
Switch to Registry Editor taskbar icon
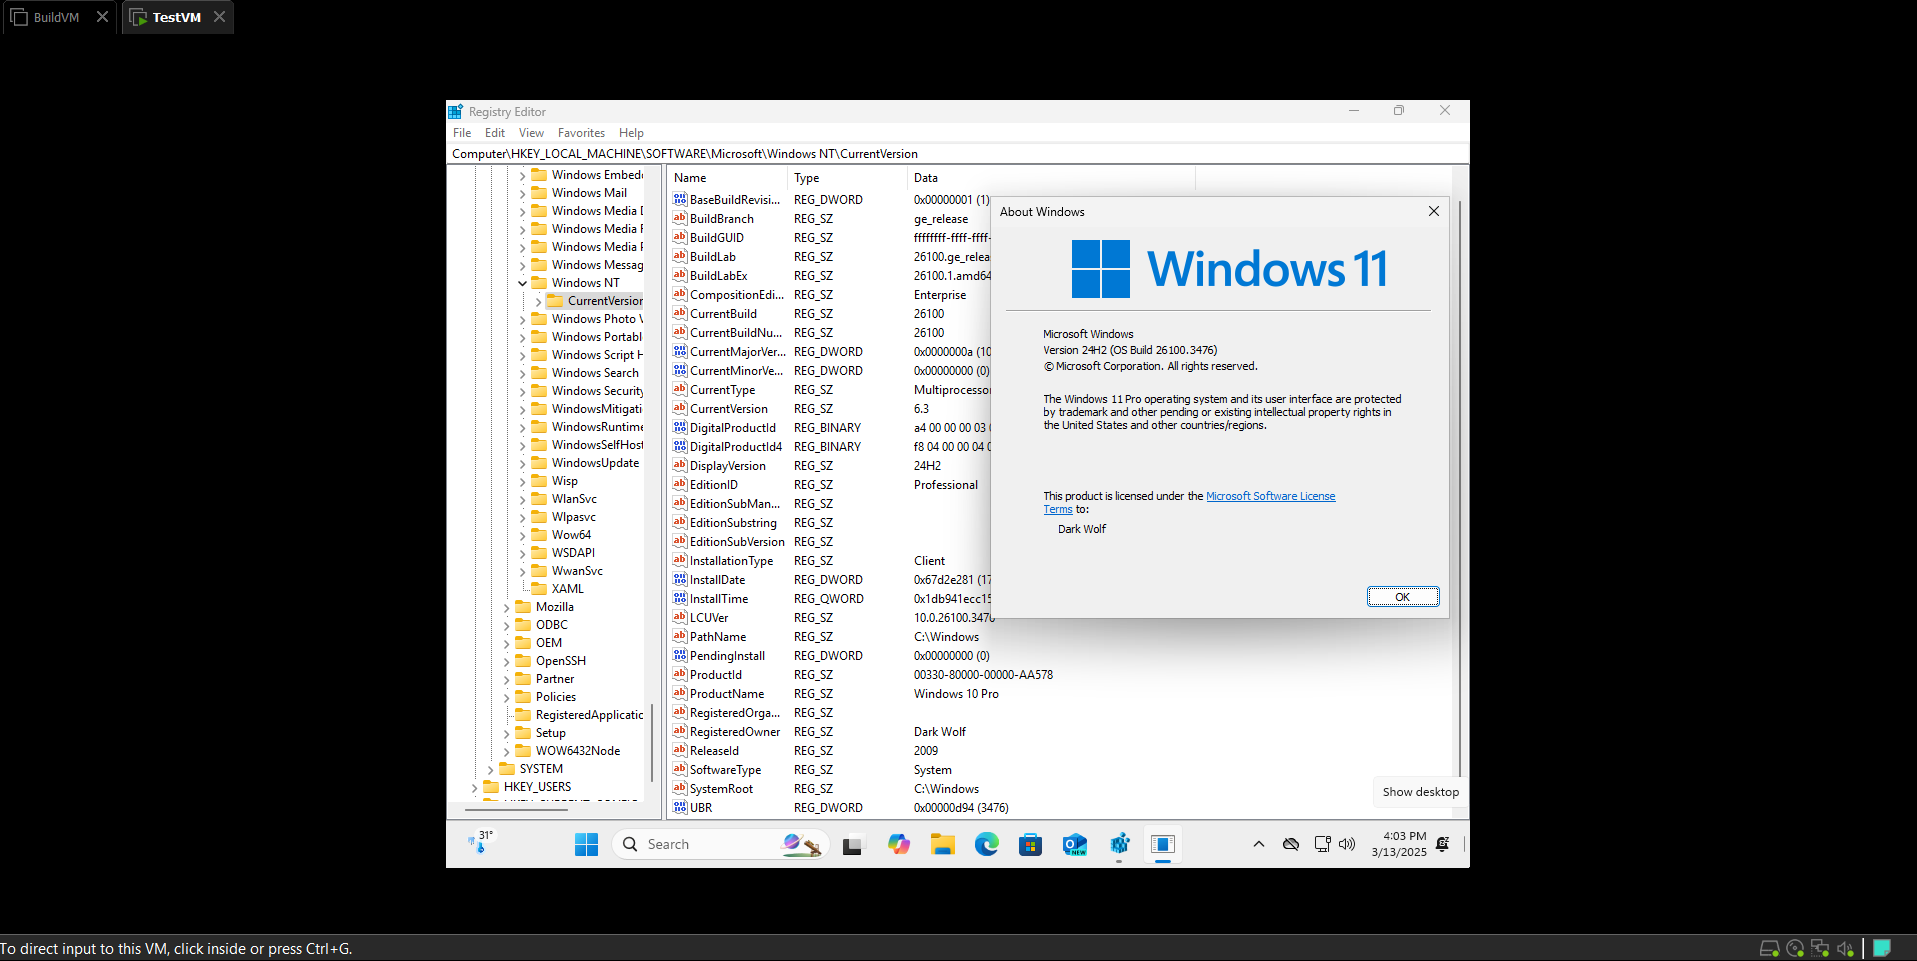(1119, 845)
